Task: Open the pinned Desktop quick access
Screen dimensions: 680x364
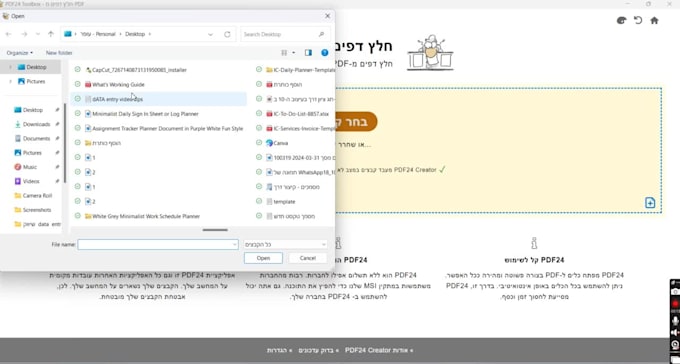Action: (x=33, y=110)
